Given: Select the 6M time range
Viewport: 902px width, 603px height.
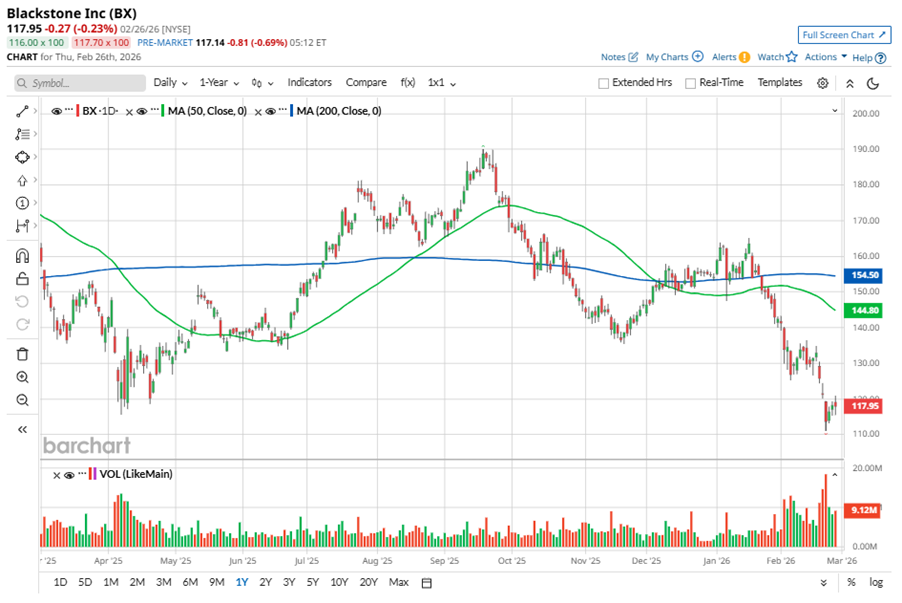Looking at the screenshot, I should [x=190, y=582].
